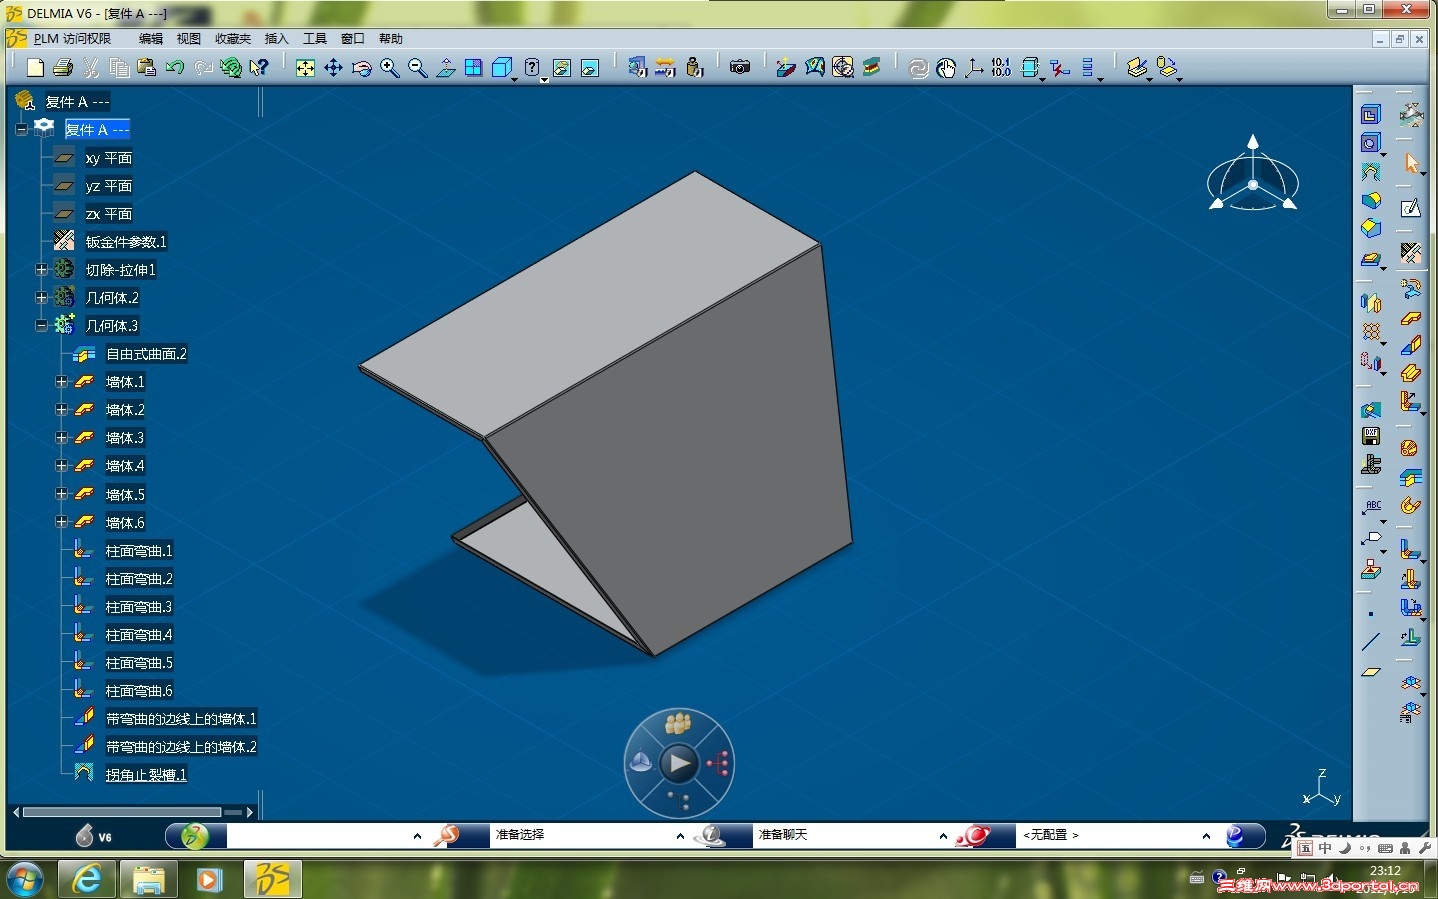This screenshot has width=1438, height=899.
Task: Click the Sheet Metal Parameters icon in right toolbar
Action: click(1411, 252)
